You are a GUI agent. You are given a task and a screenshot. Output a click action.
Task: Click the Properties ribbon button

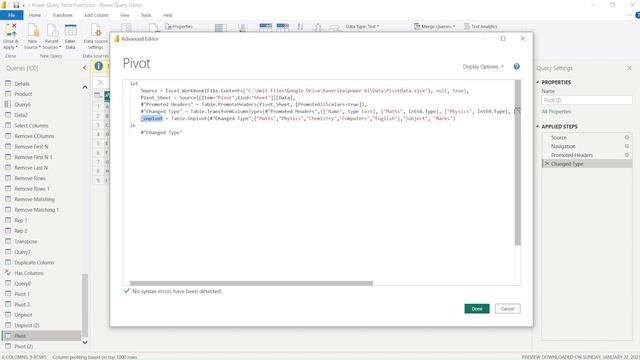pos(179,26)
